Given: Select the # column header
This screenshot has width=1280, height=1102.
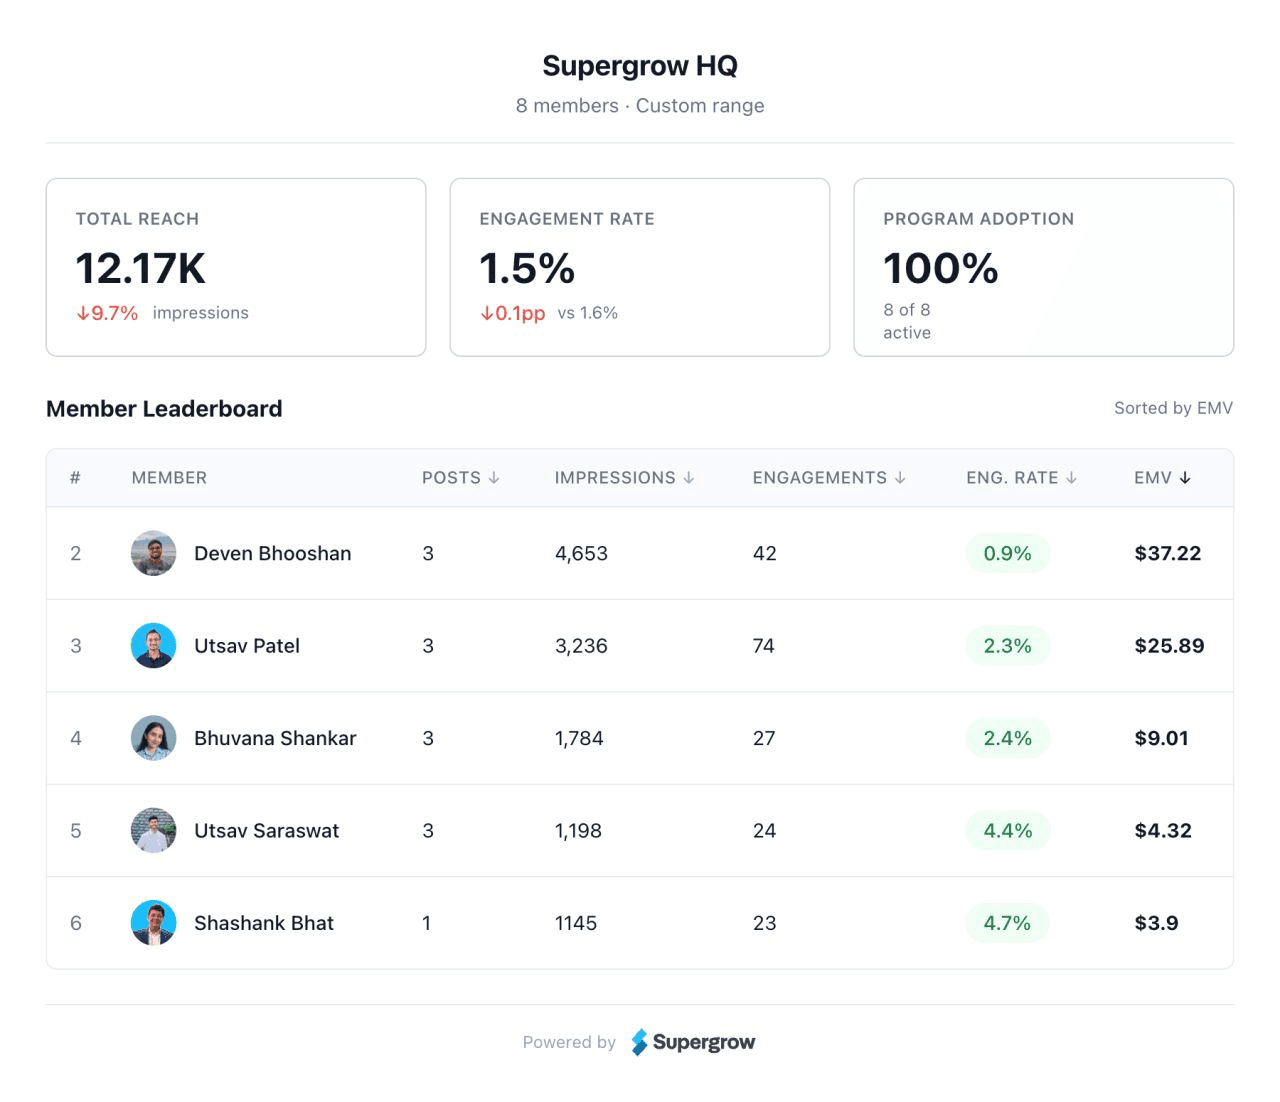Looking at the screenshot, I should click(x=75, y=478).
